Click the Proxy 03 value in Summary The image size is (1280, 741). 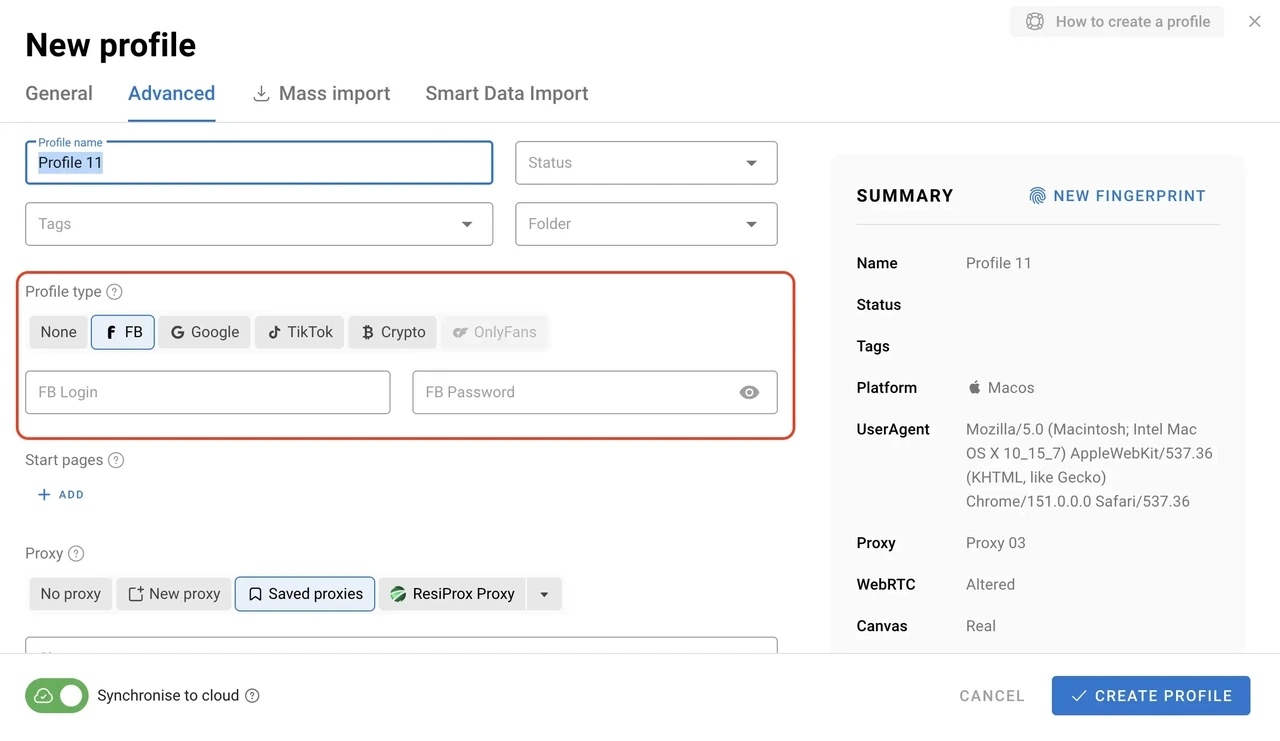tap(996, 543)
